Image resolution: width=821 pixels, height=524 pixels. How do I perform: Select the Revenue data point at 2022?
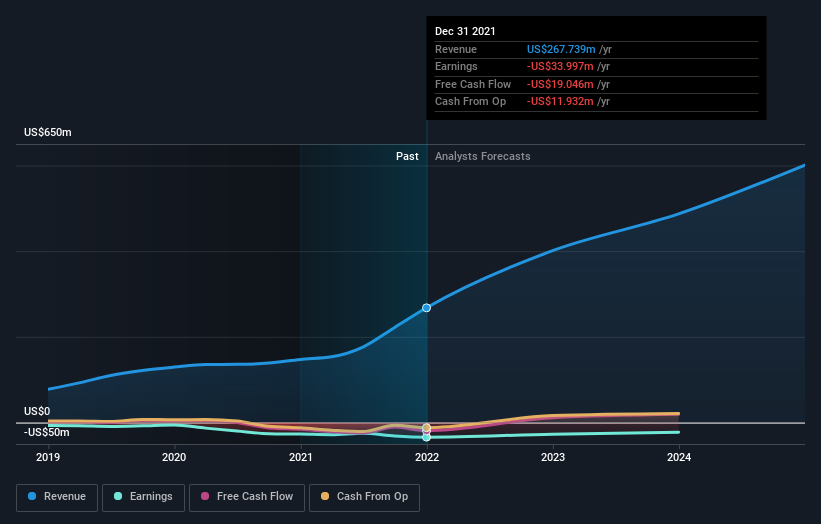pos(427,308)
